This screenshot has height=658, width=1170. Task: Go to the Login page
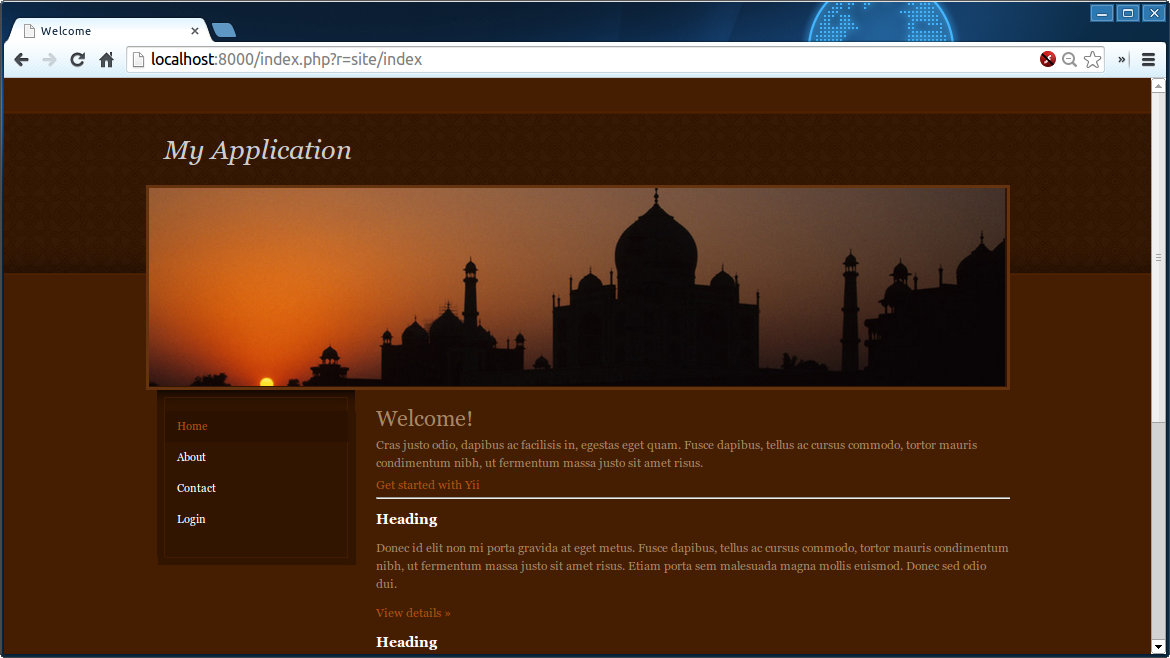pos(191,519)
